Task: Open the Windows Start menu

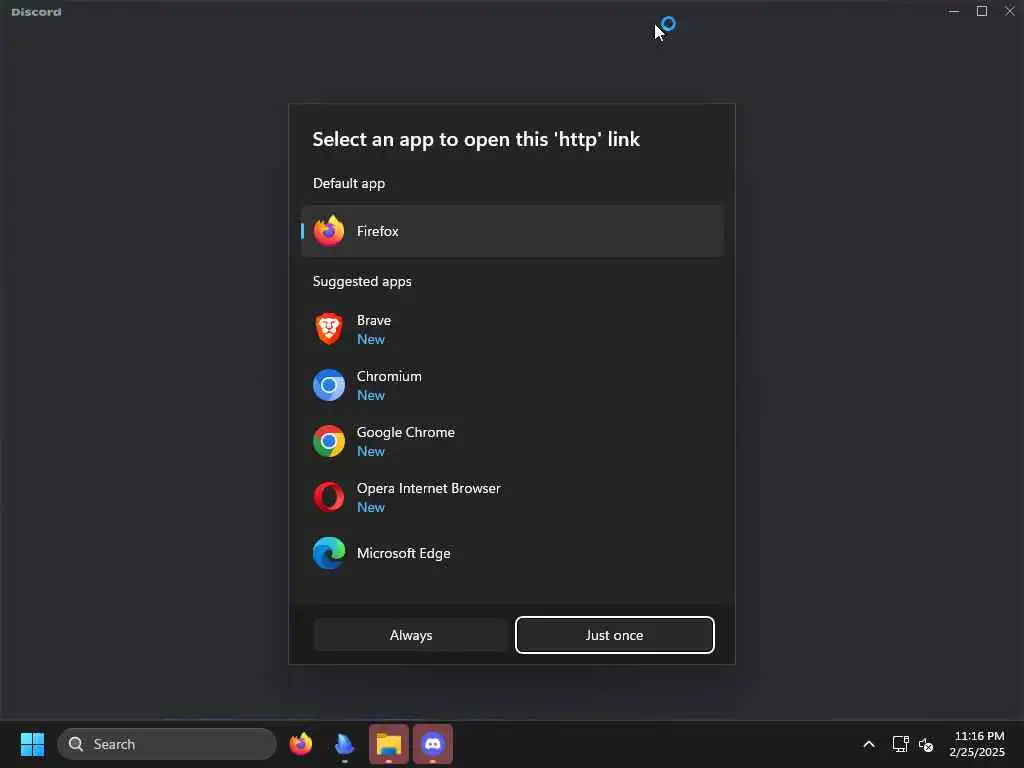Action: click(32, 744)
